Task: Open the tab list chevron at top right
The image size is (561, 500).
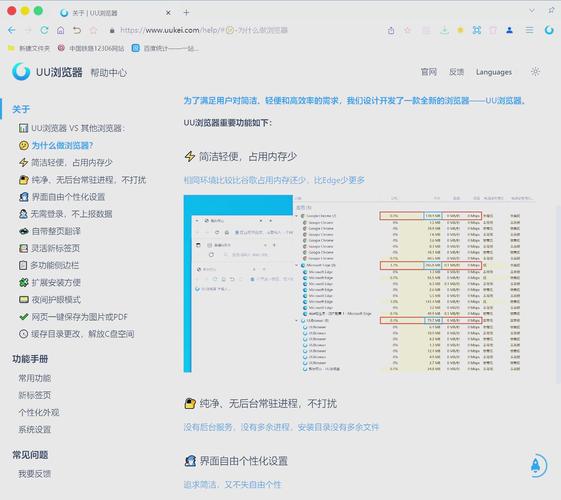Action: point(532,11)
